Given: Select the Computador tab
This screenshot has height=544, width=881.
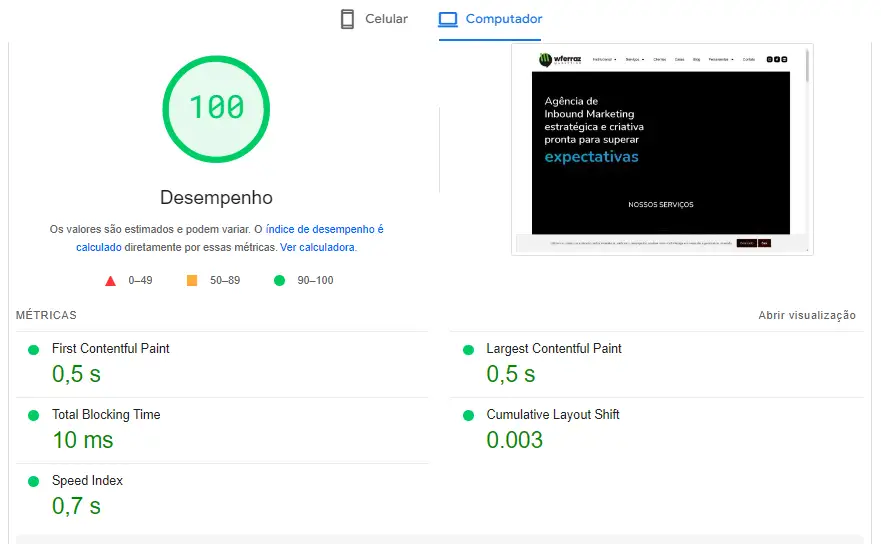Looking at the screenshot, I should coord(490,20).
